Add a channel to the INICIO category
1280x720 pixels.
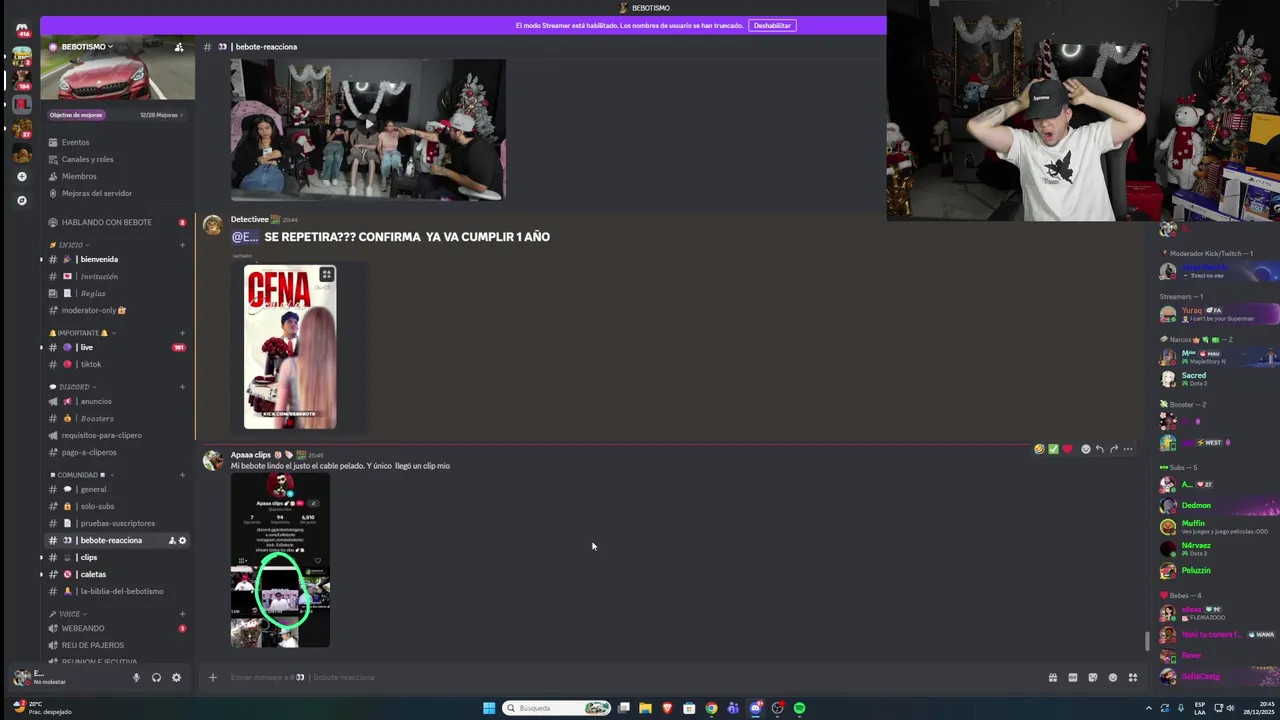coord(182,245)
